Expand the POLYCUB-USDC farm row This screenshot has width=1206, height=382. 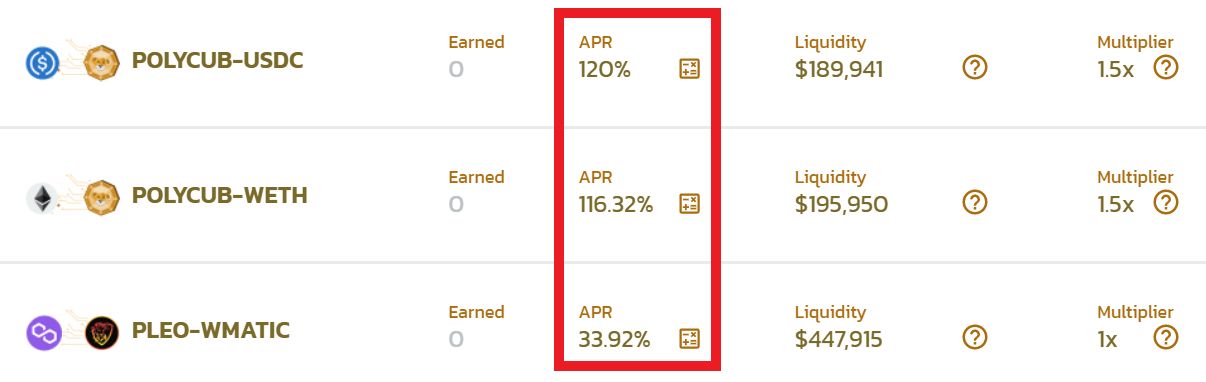pos(603,63)
